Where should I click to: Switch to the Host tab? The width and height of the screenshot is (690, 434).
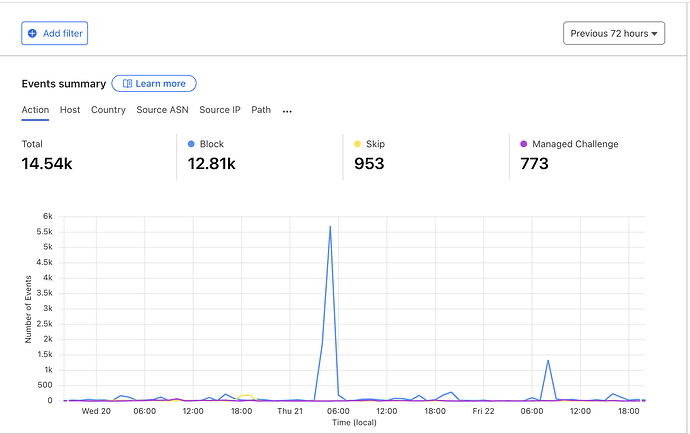70,110
